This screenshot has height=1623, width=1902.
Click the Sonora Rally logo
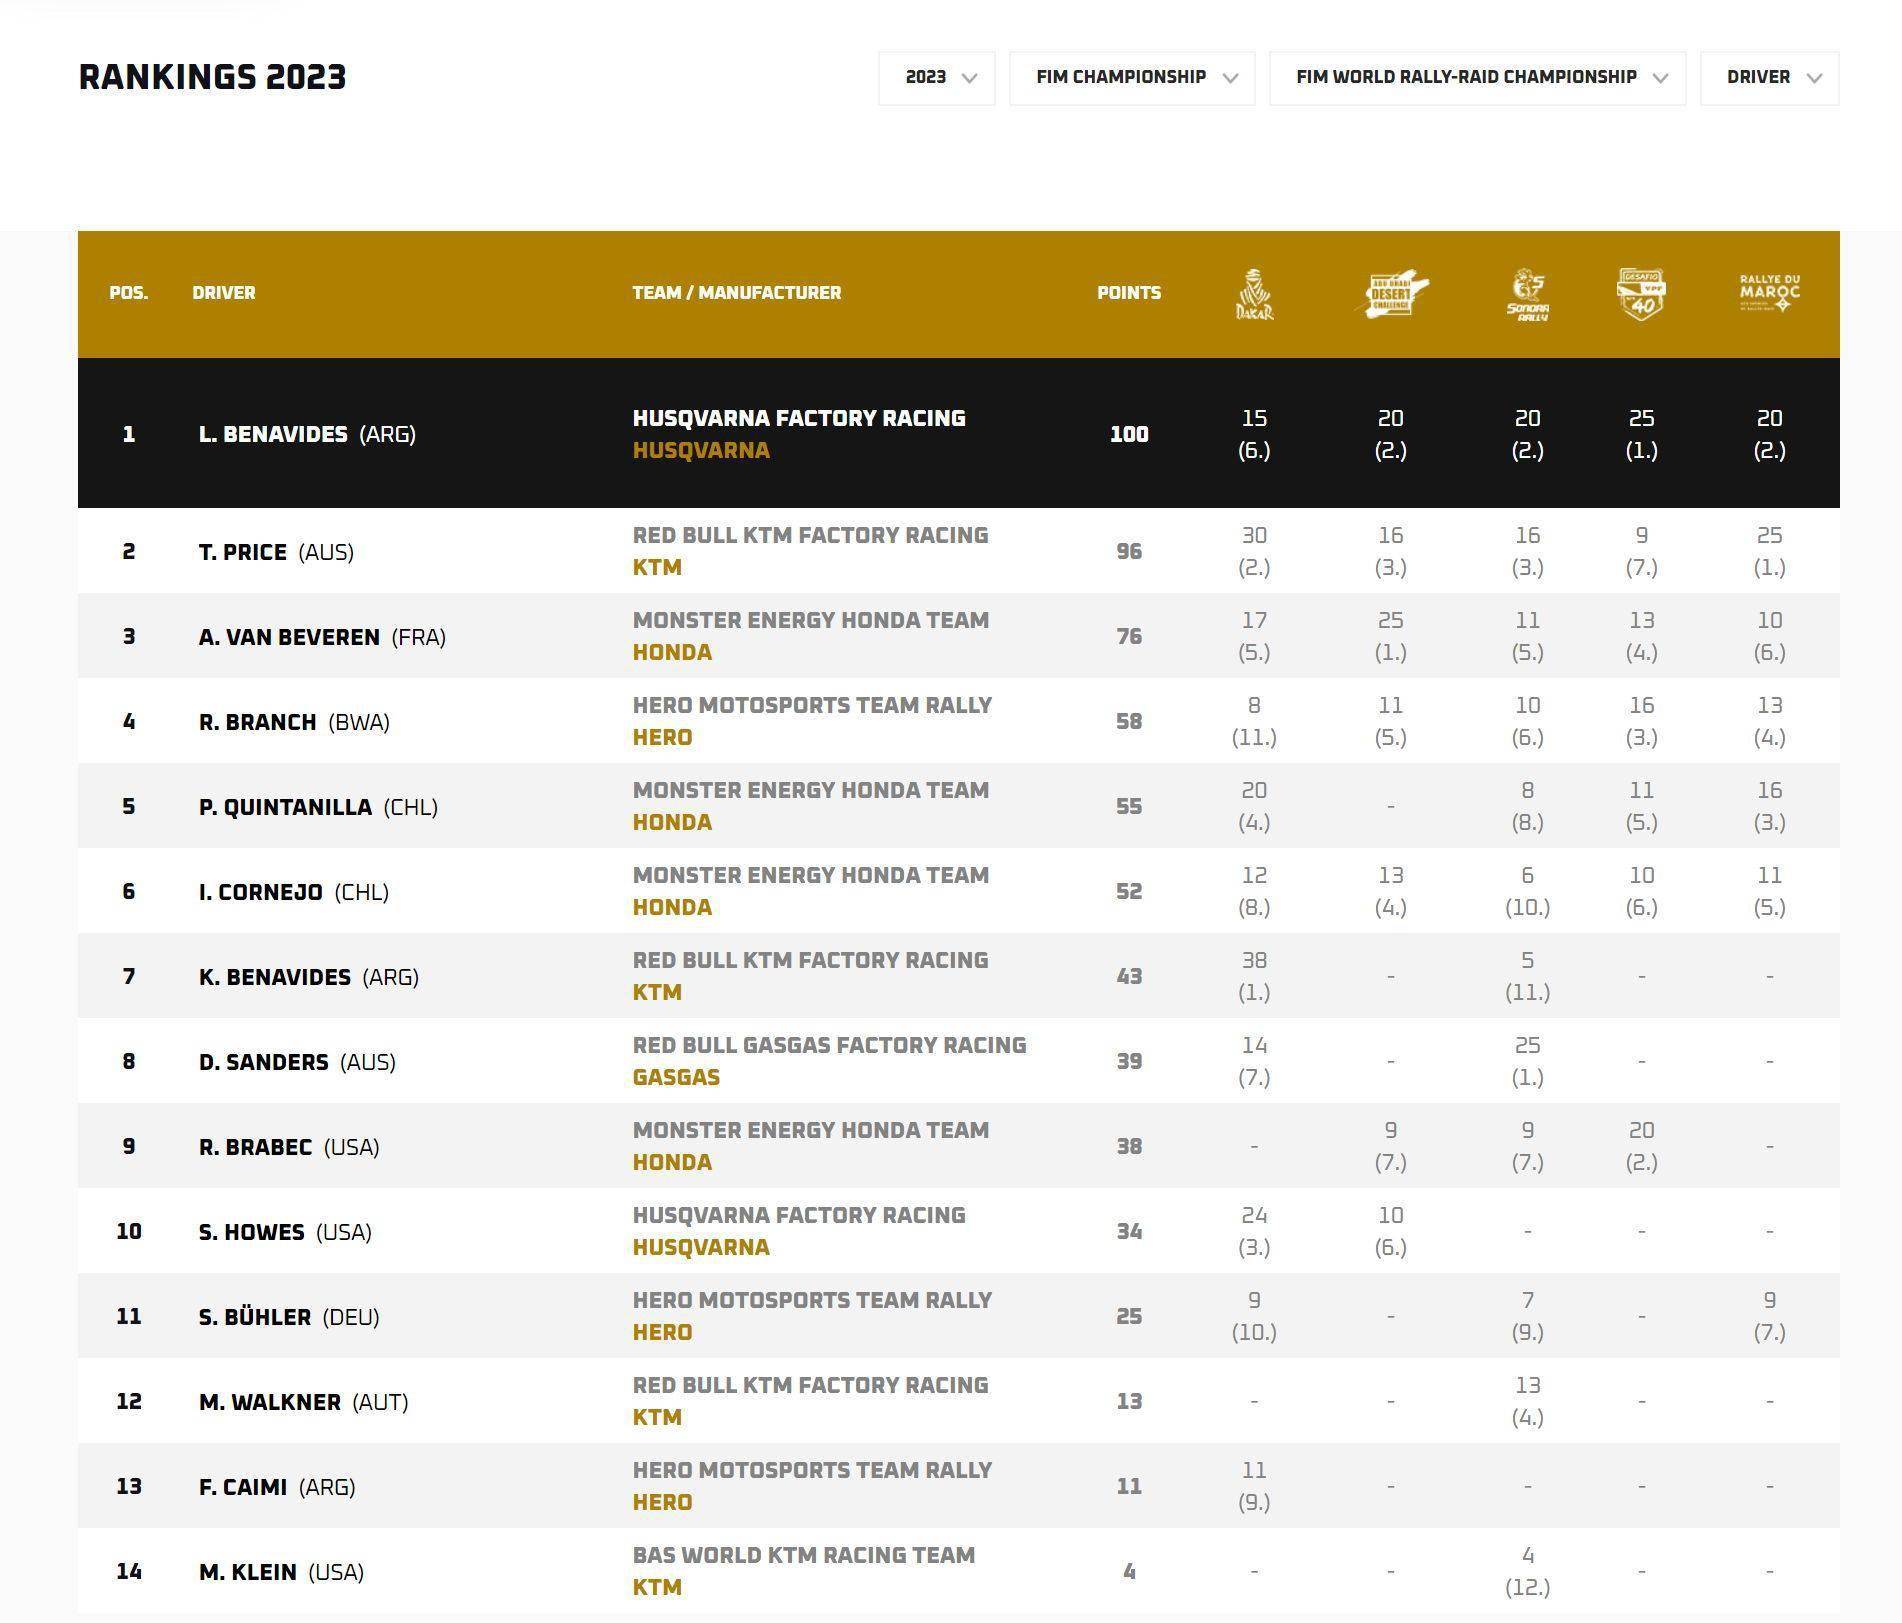[x=1527, y=294]
